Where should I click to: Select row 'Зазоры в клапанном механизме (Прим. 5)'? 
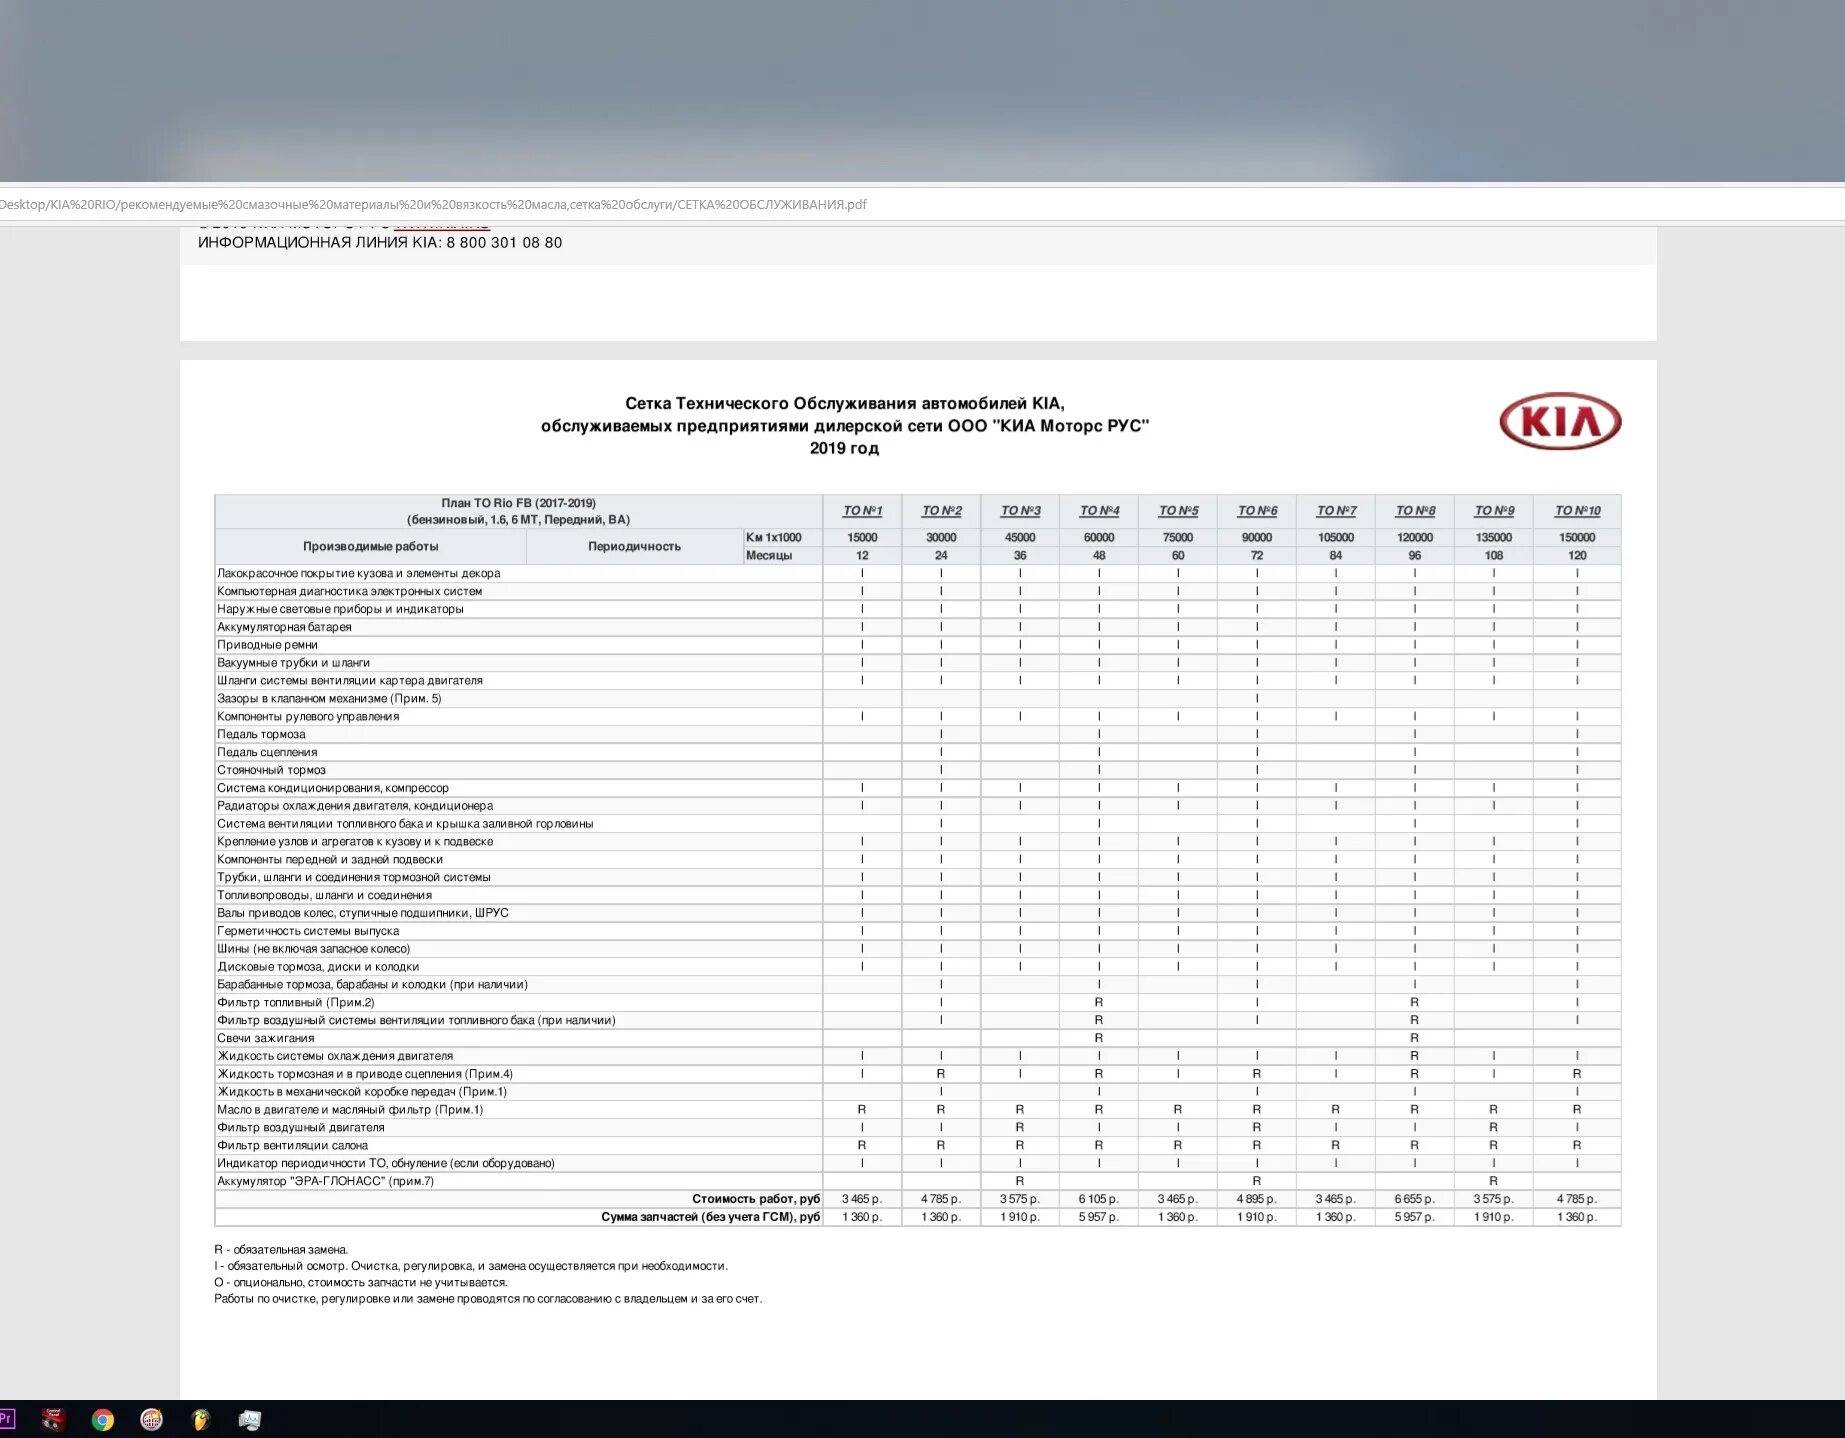(x=917, y=698)
